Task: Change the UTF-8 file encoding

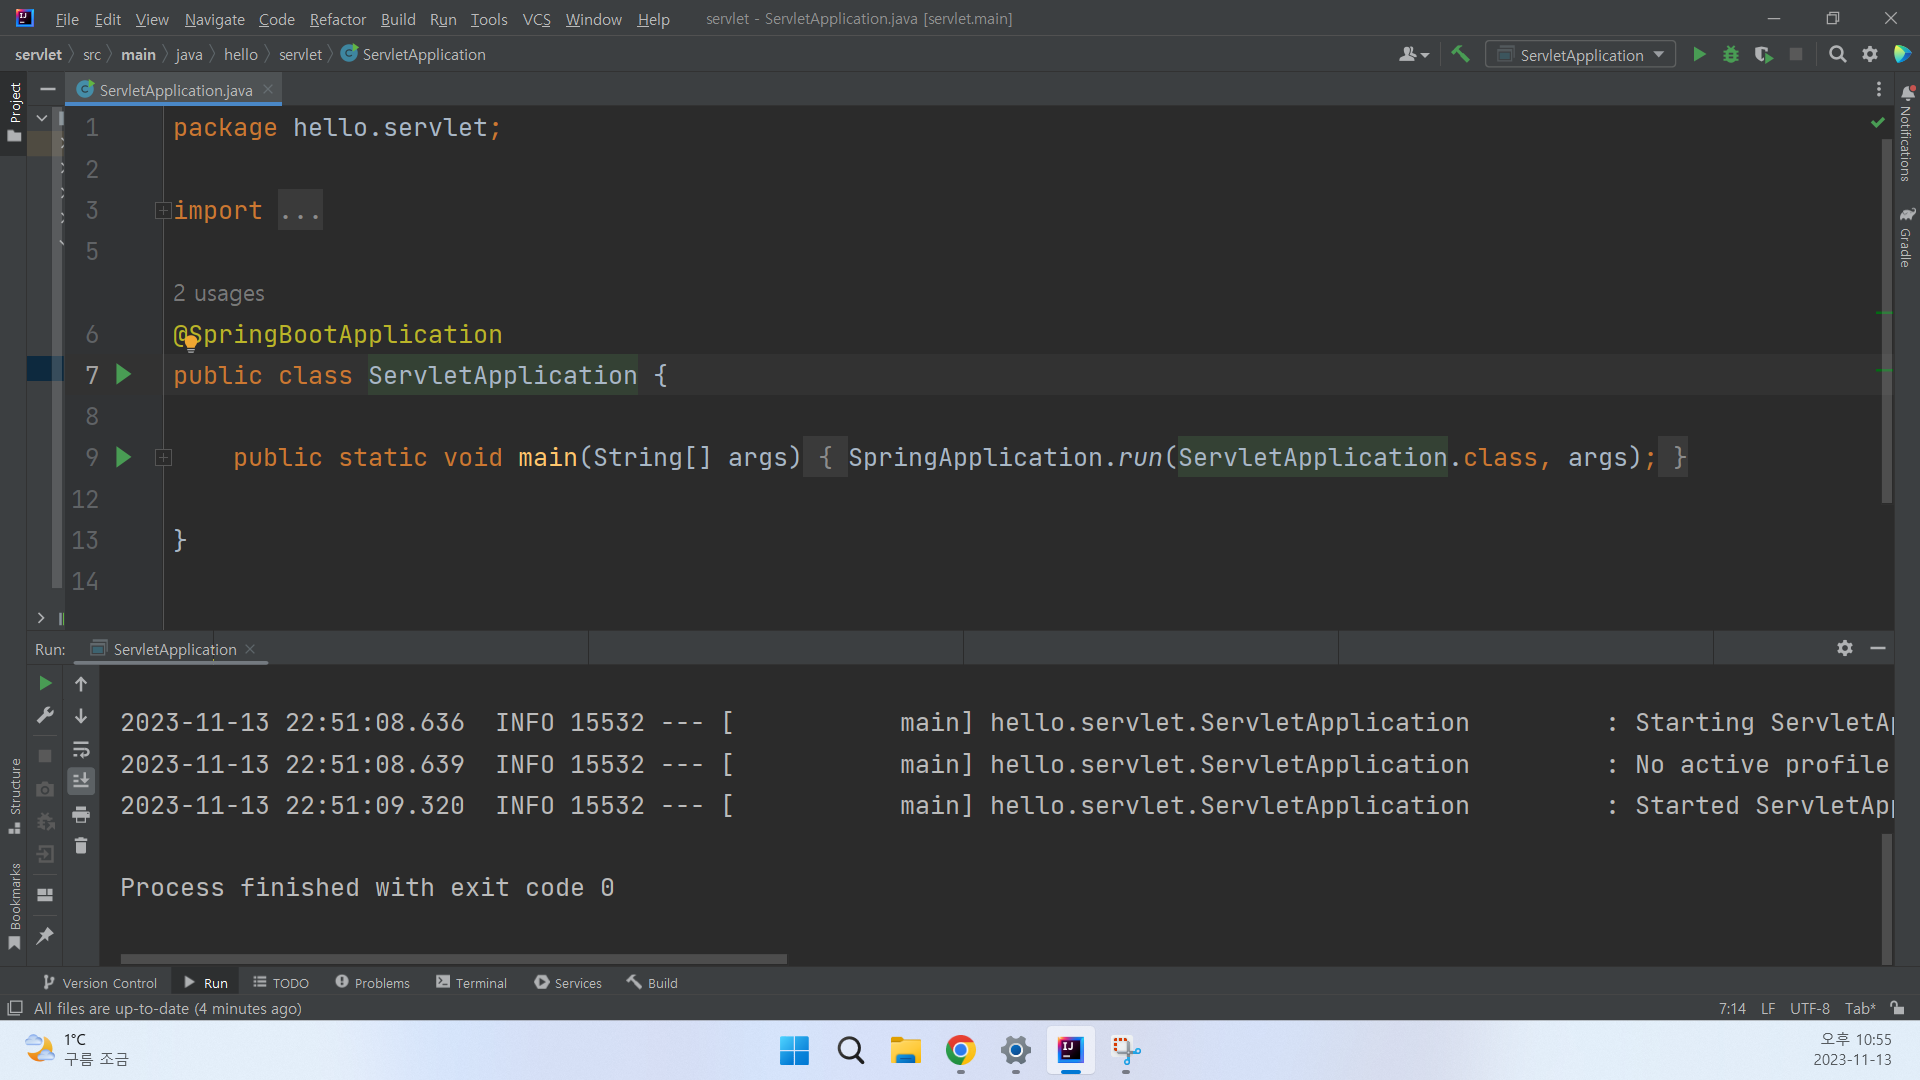Action: [1809, 1008]
